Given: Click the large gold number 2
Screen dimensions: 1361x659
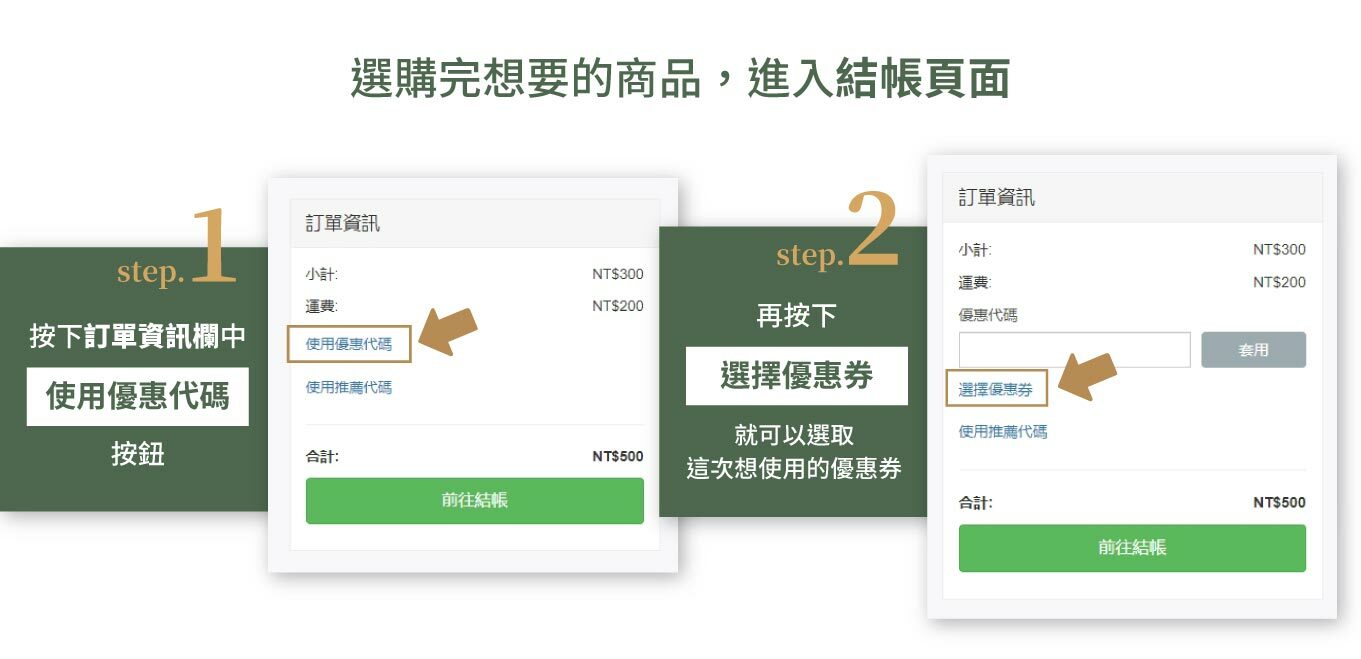Looking at the screenshot, I should point(872,231).
